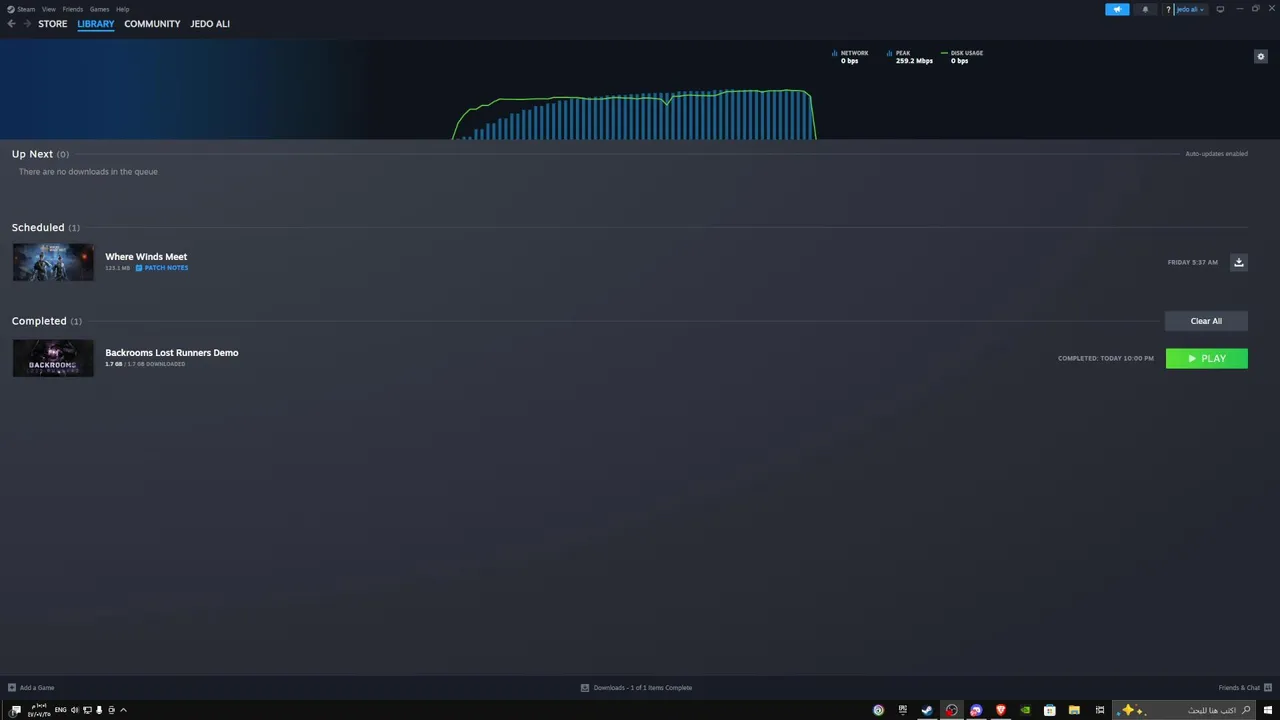Image resolution: width=1280 pixels, height=720 pixels.
Task: Open download settings gear
Action: (x=1260, y=56)
